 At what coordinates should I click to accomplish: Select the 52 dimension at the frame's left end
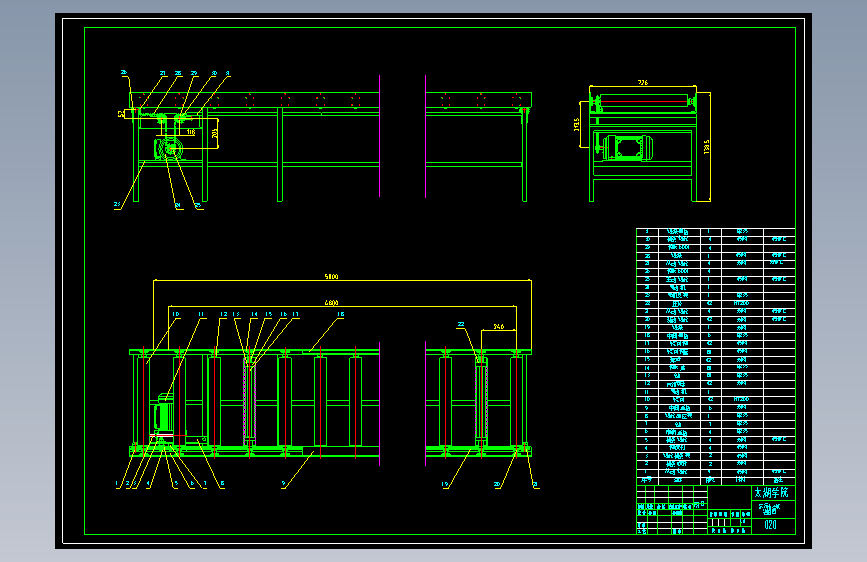[x=121, y=113]
